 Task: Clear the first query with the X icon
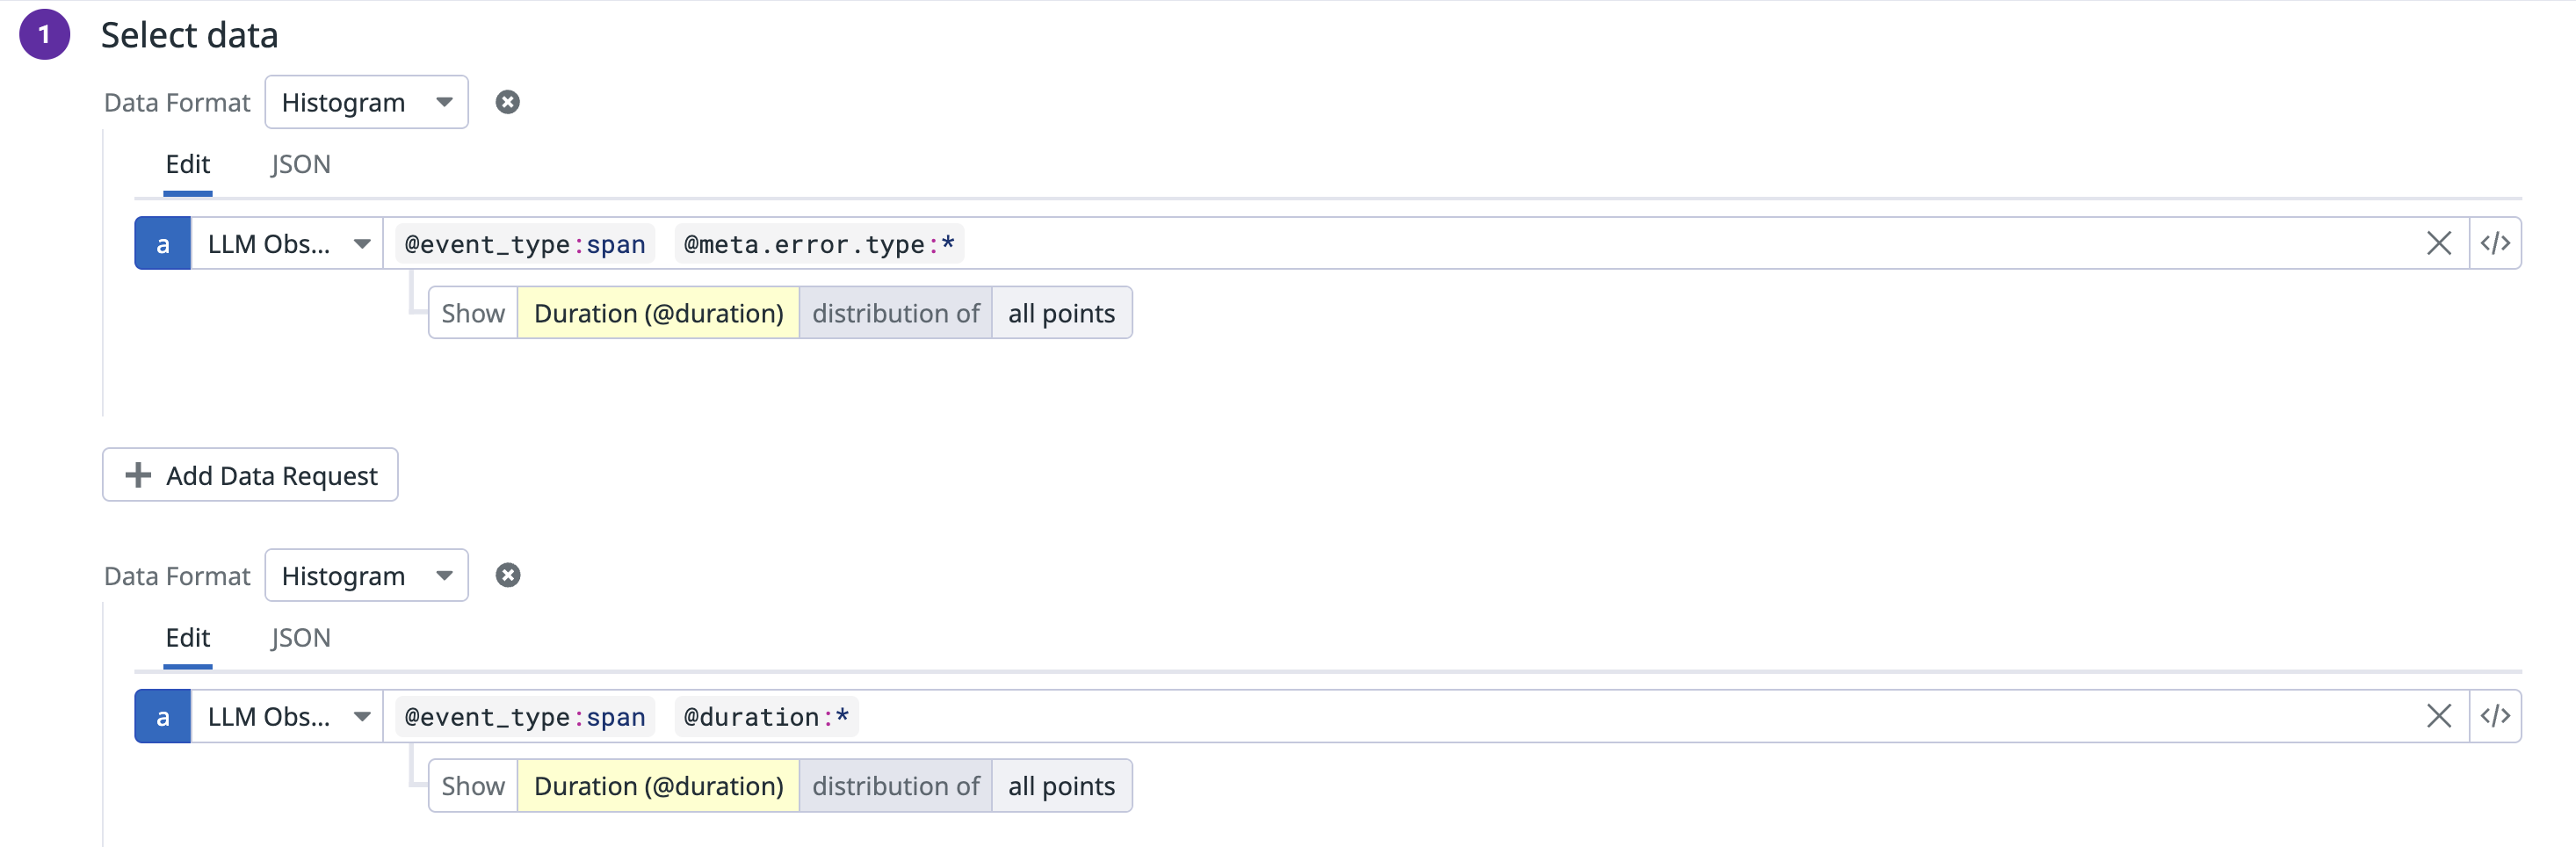(2438, 243)
